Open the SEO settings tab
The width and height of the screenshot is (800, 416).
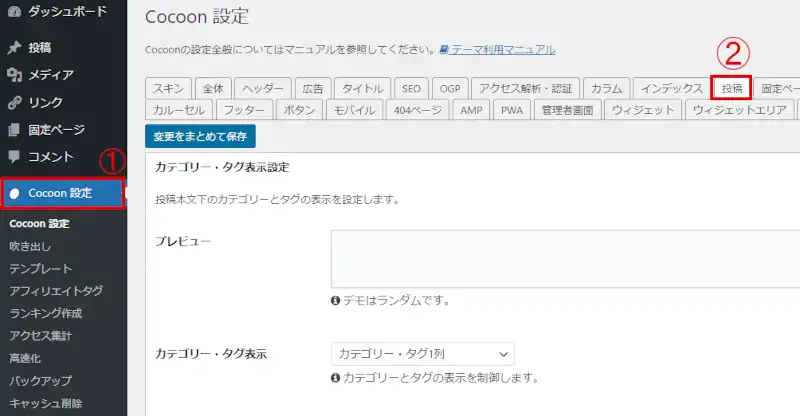coord(411,88)
